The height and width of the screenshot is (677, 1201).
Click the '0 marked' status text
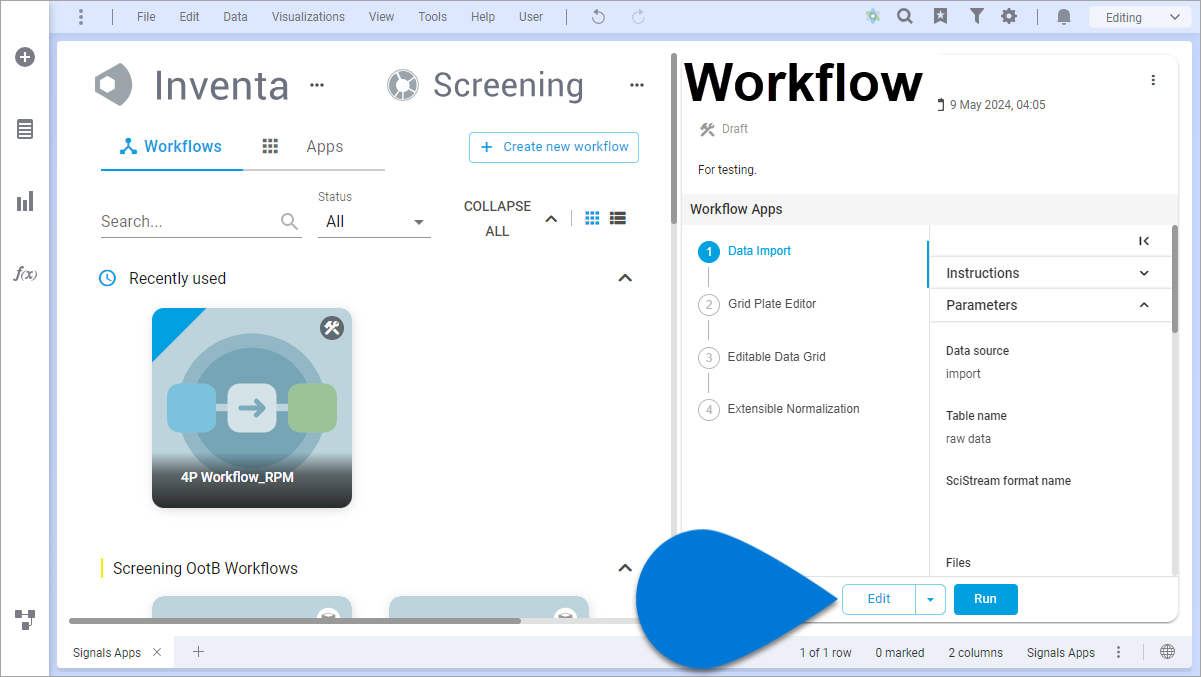click(899, 653)
